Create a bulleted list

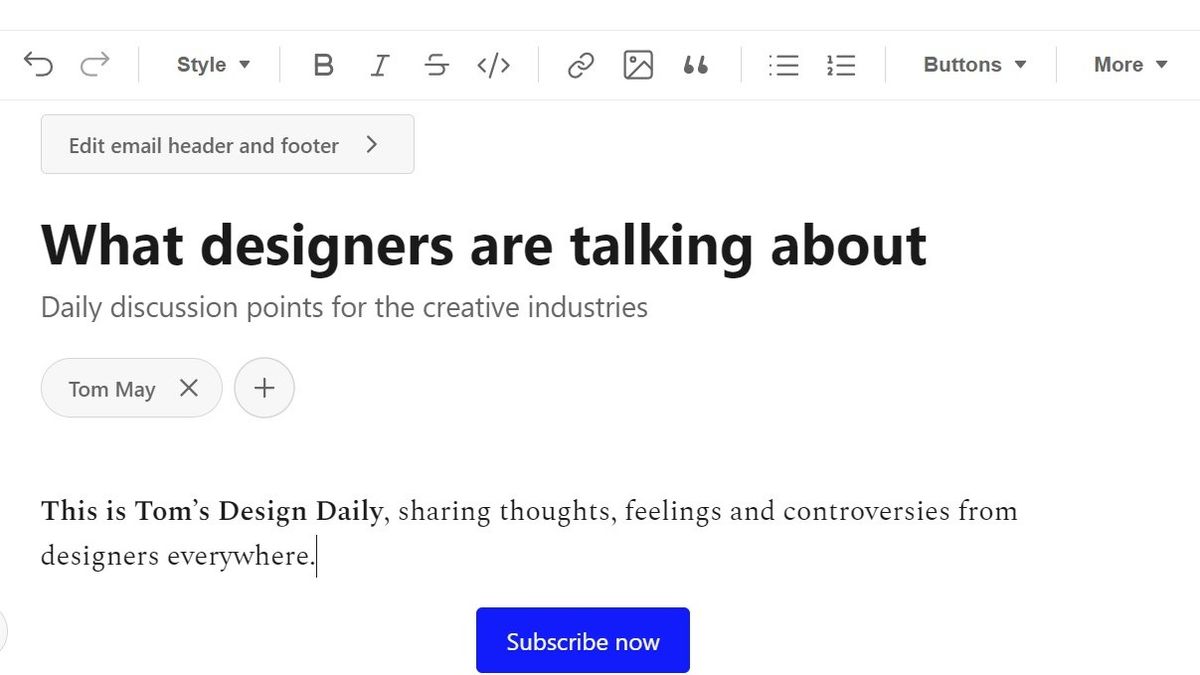tap(784, 65)
